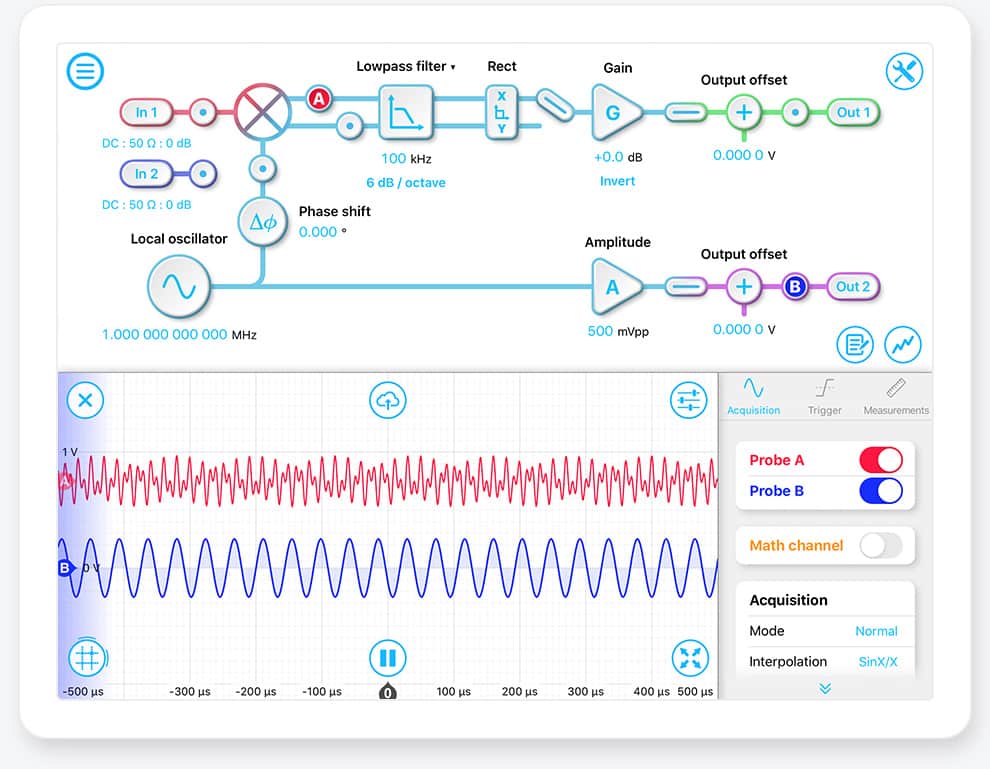Click the mixer cross-circle icon
The image size is (990, 769).
[x=262, y=112]
